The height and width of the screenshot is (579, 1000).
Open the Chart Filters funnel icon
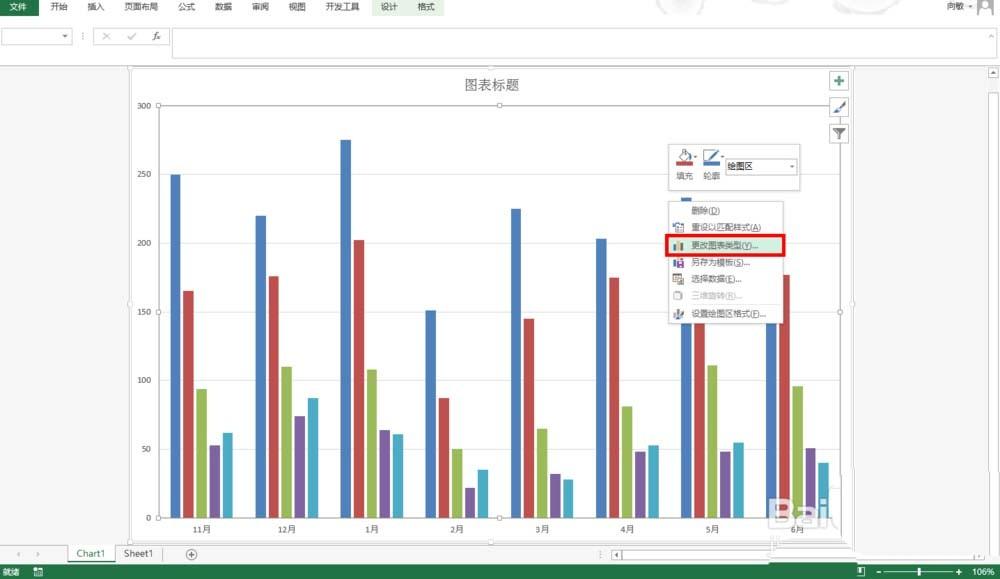point(839,132)
